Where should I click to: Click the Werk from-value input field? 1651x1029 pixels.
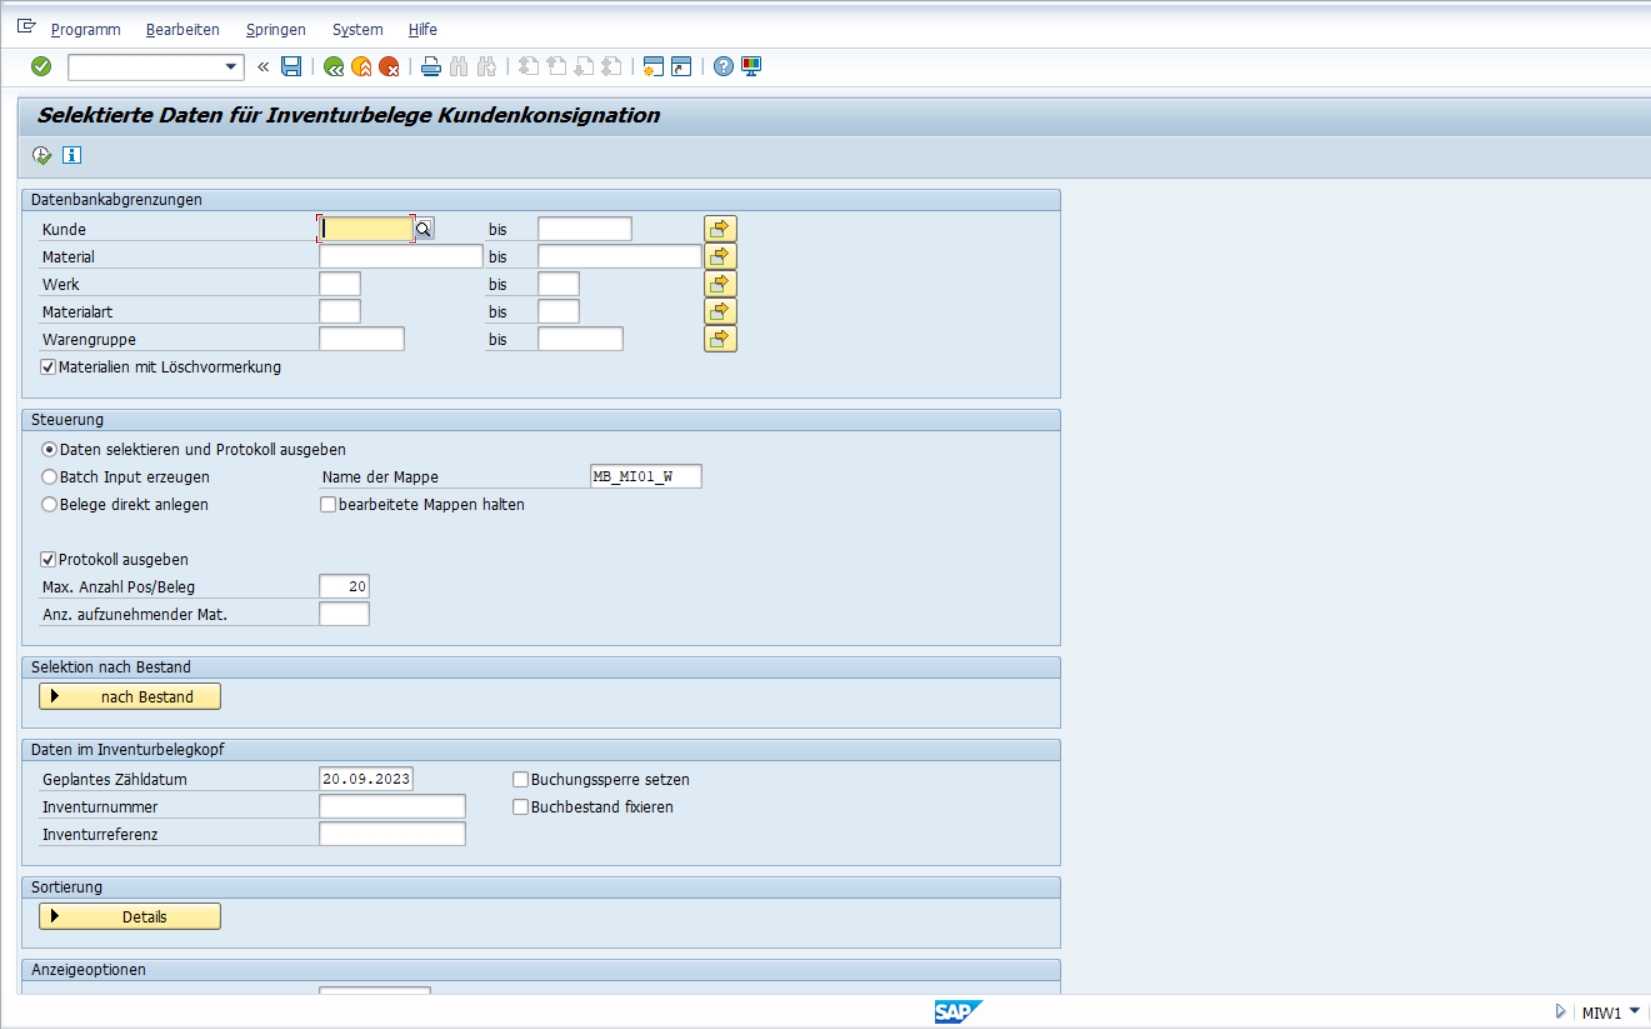340,284
